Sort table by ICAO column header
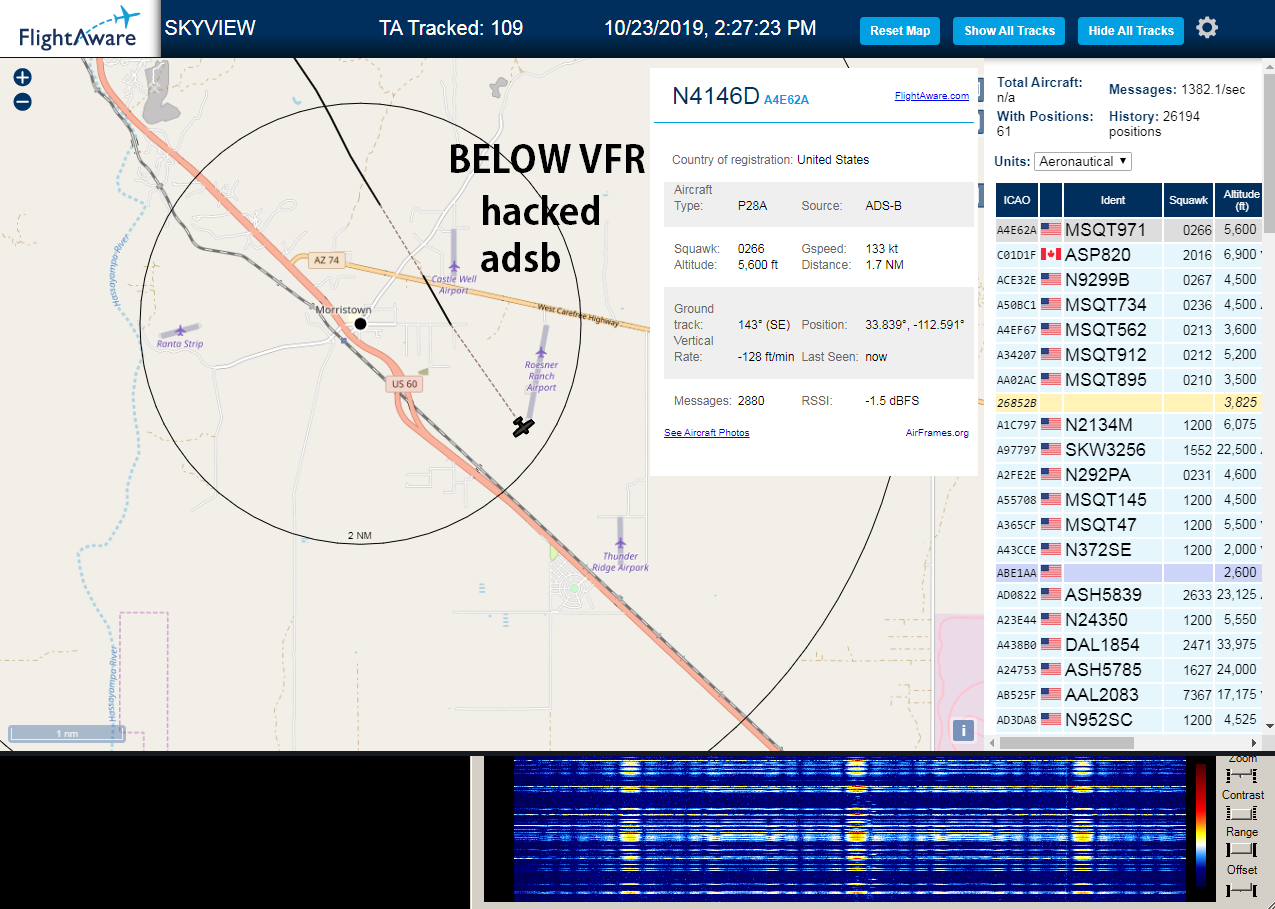Viewport: 1275px width, 909px height. (x=1017, y=200)
